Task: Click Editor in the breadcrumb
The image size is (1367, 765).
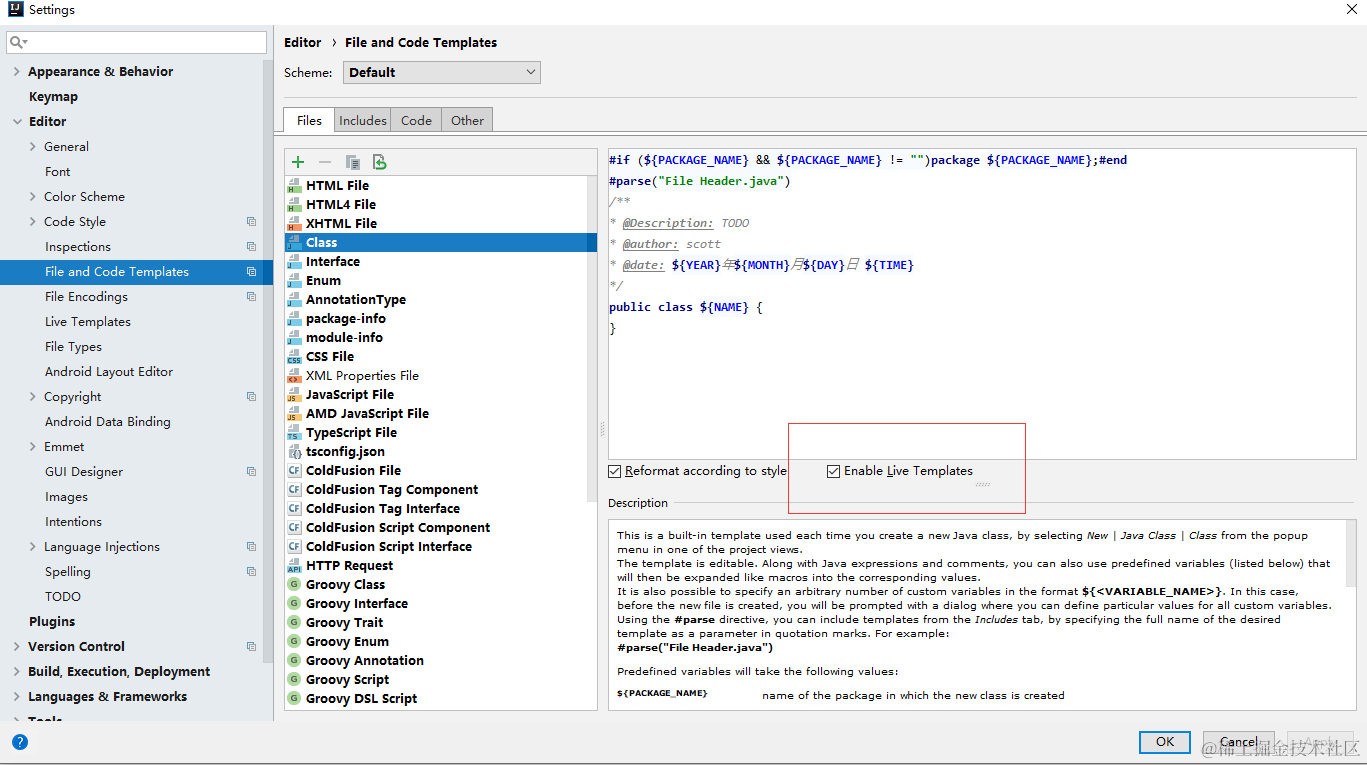Action: pyautogui.click(x=303, y=42)
